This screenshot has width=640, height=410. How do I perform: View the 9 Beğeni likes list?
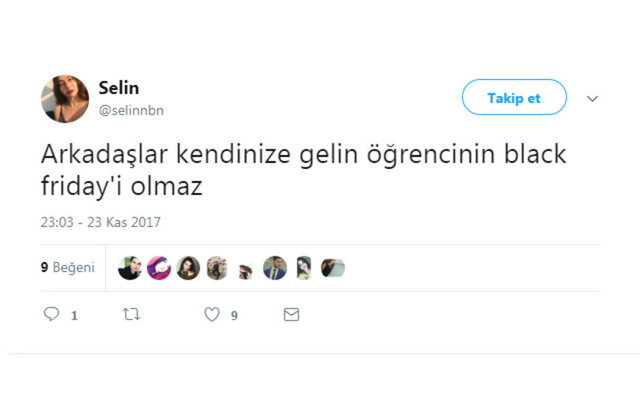[x=68, y=267]
